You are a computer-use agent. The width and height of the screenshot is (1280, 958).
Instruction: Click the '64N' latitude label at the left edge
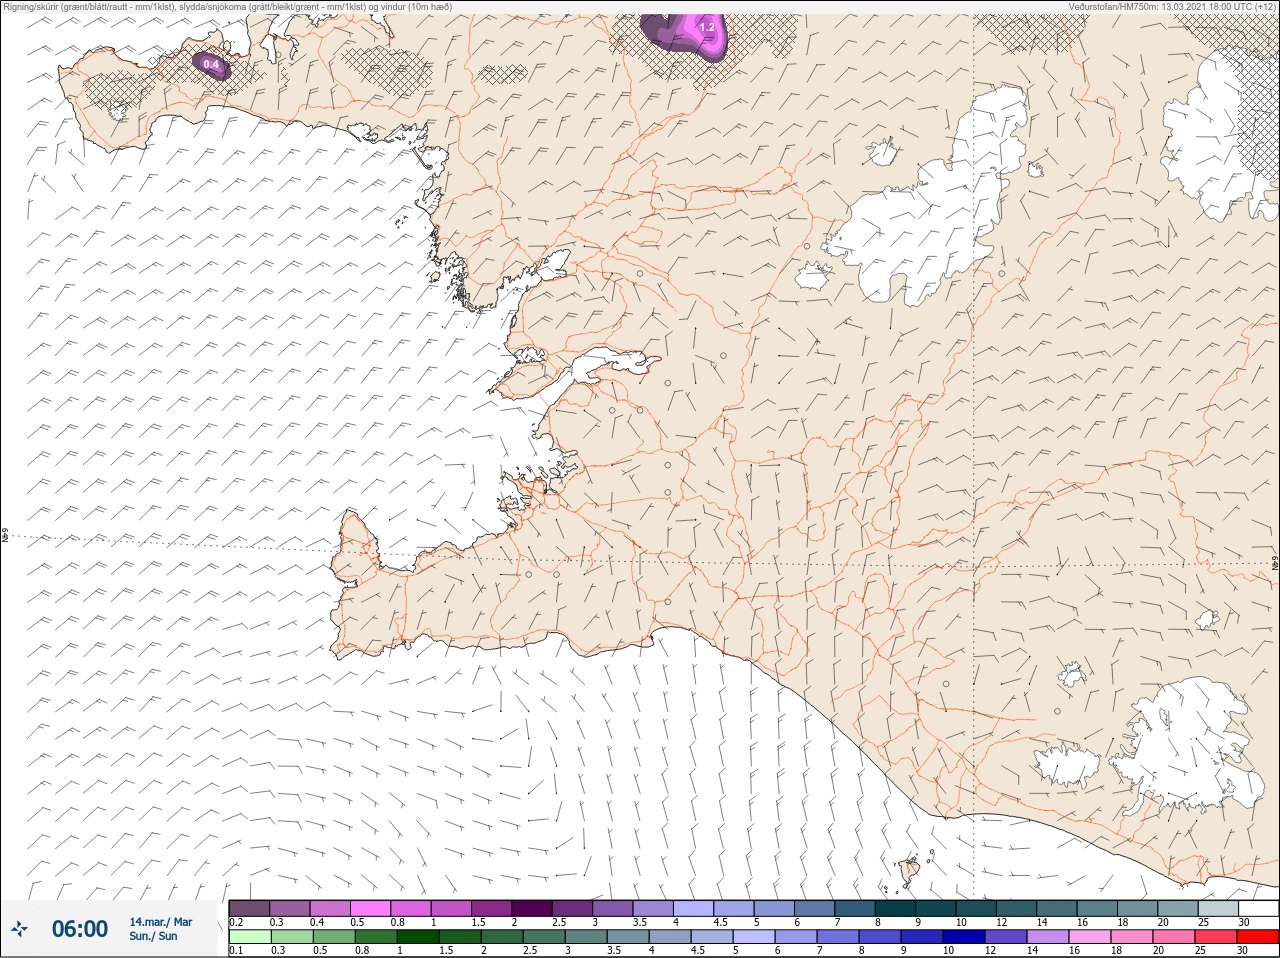[5, 537]
